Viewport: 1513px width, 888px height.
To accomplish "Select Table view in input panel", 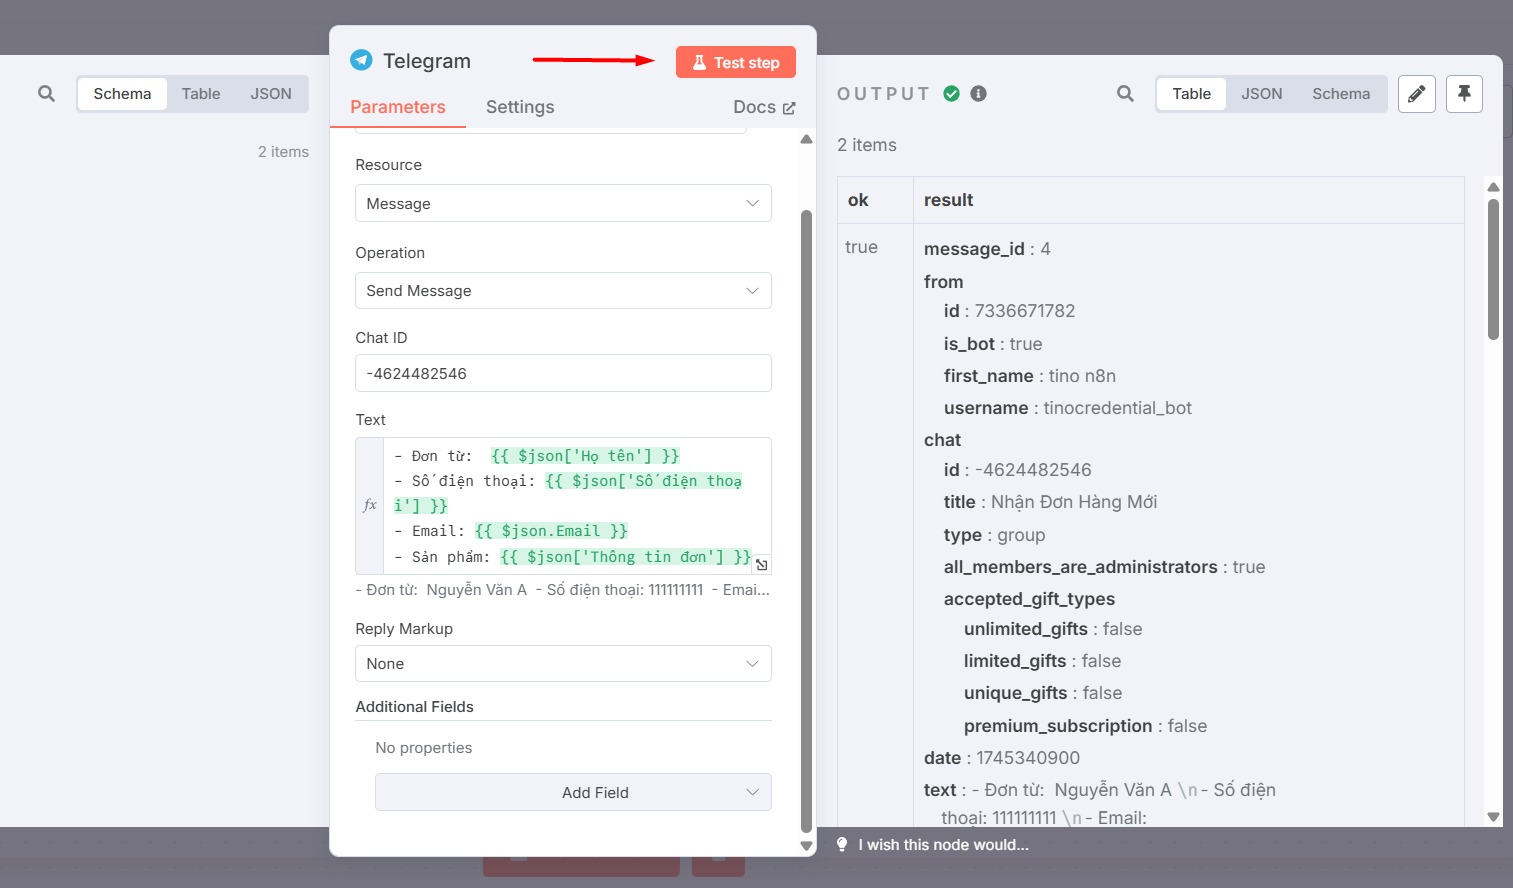I will click(201, 94).
